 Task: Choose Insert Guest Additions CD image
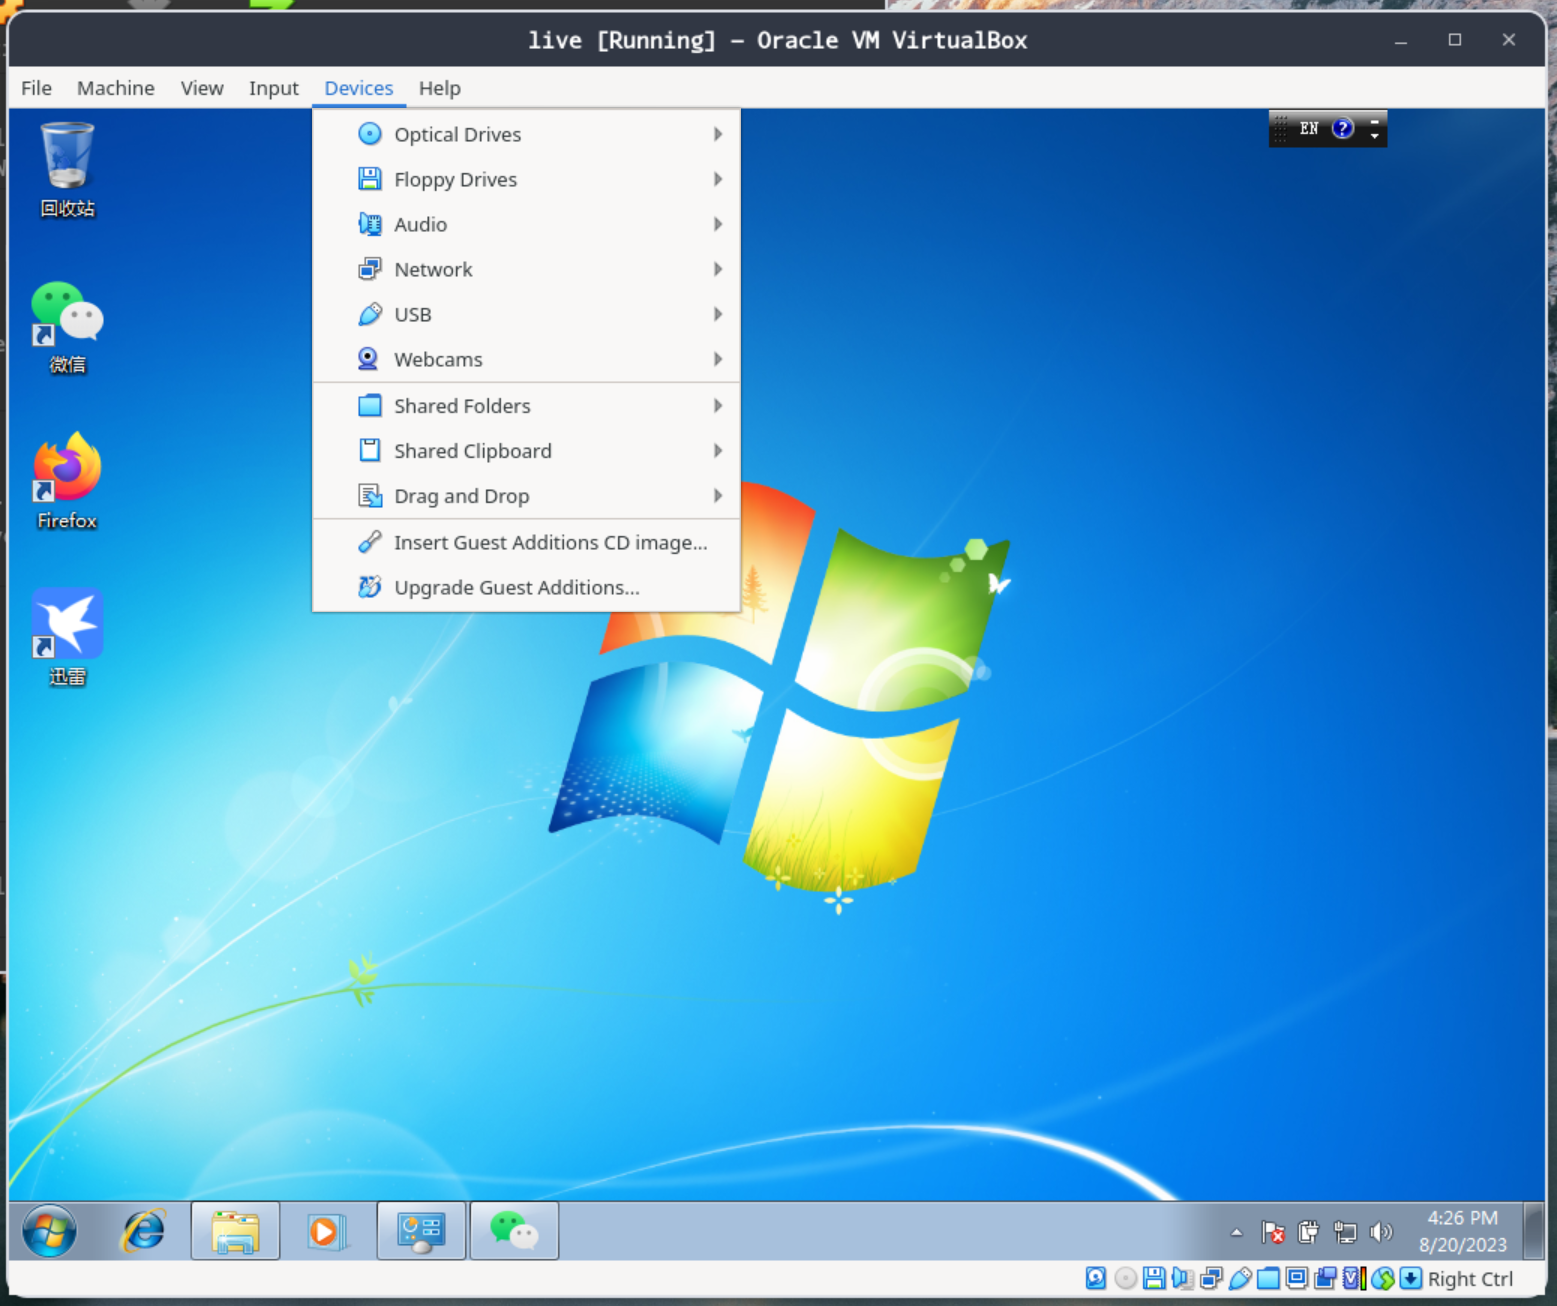point(526,542)
